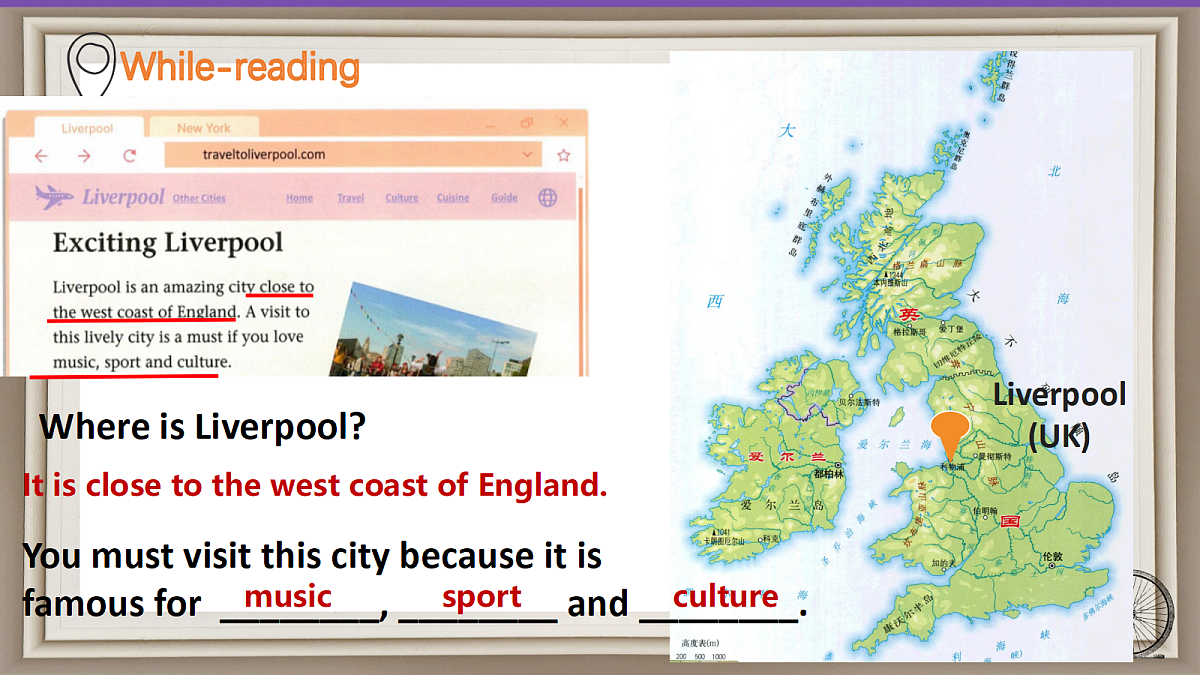1200x675 pixels.
Task: Open the Cuisine navigation link
Action: 453,198
